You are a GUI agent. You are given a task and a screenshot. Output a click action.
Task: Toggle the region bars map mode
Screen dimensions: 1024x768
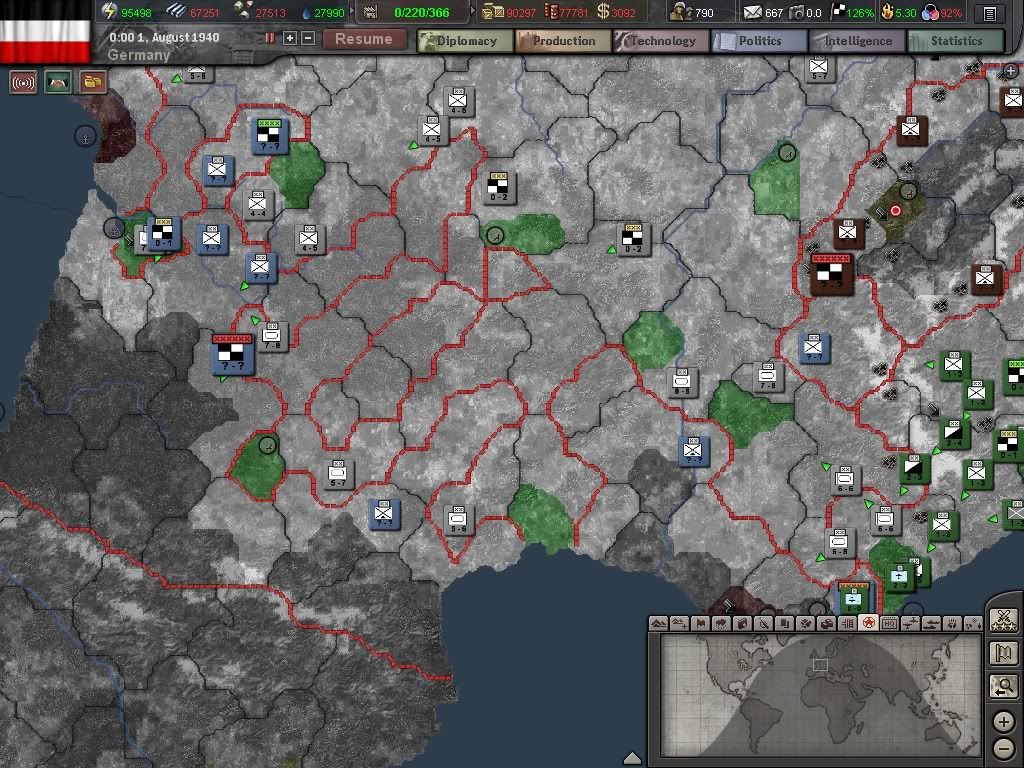click(848, 624)
